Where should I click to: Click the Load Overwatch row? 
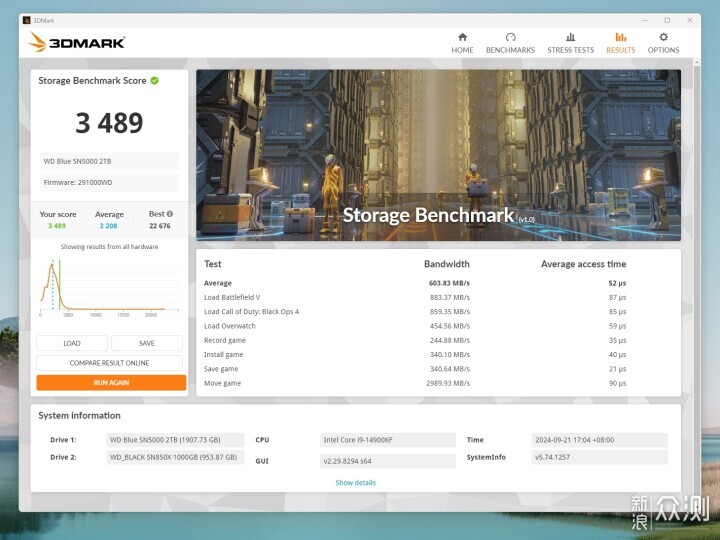[415, 326]
